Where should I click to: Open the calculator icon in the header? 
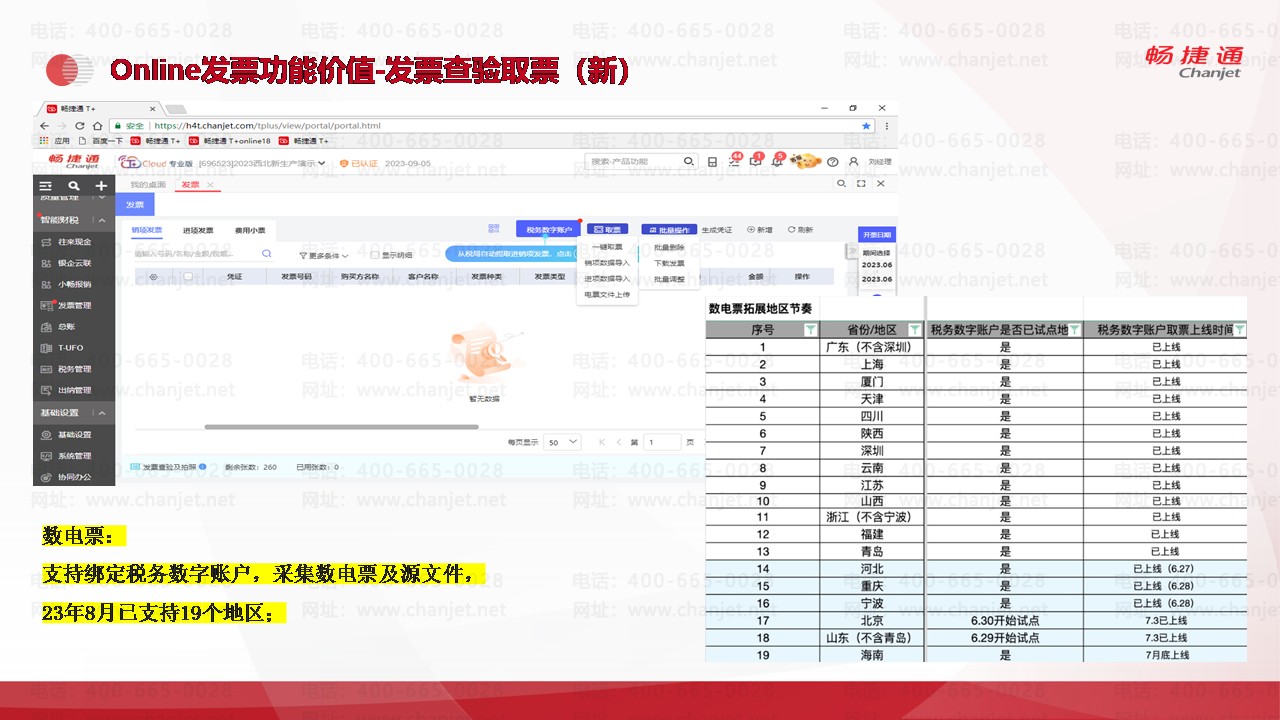click(712, 162)
